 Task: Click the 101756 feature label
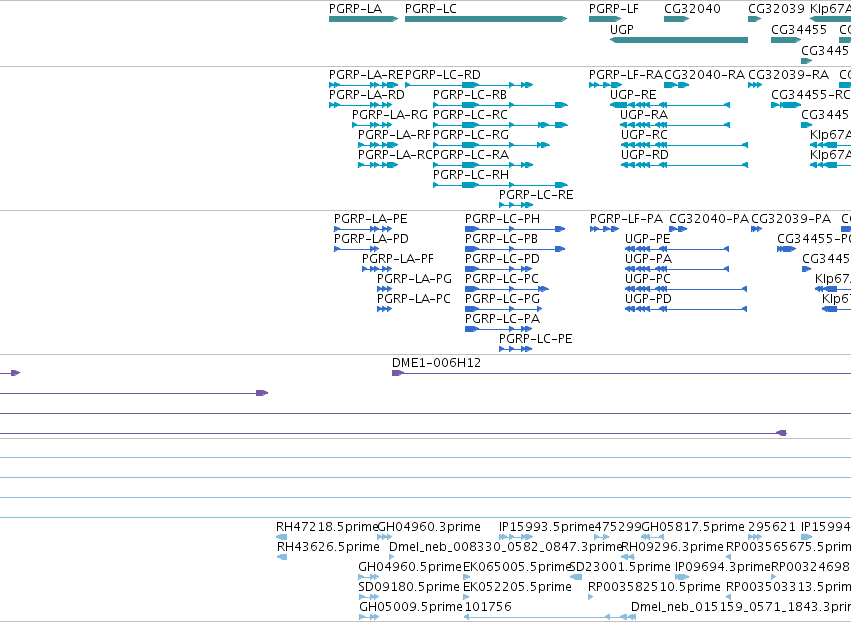[x=488, y=607]
